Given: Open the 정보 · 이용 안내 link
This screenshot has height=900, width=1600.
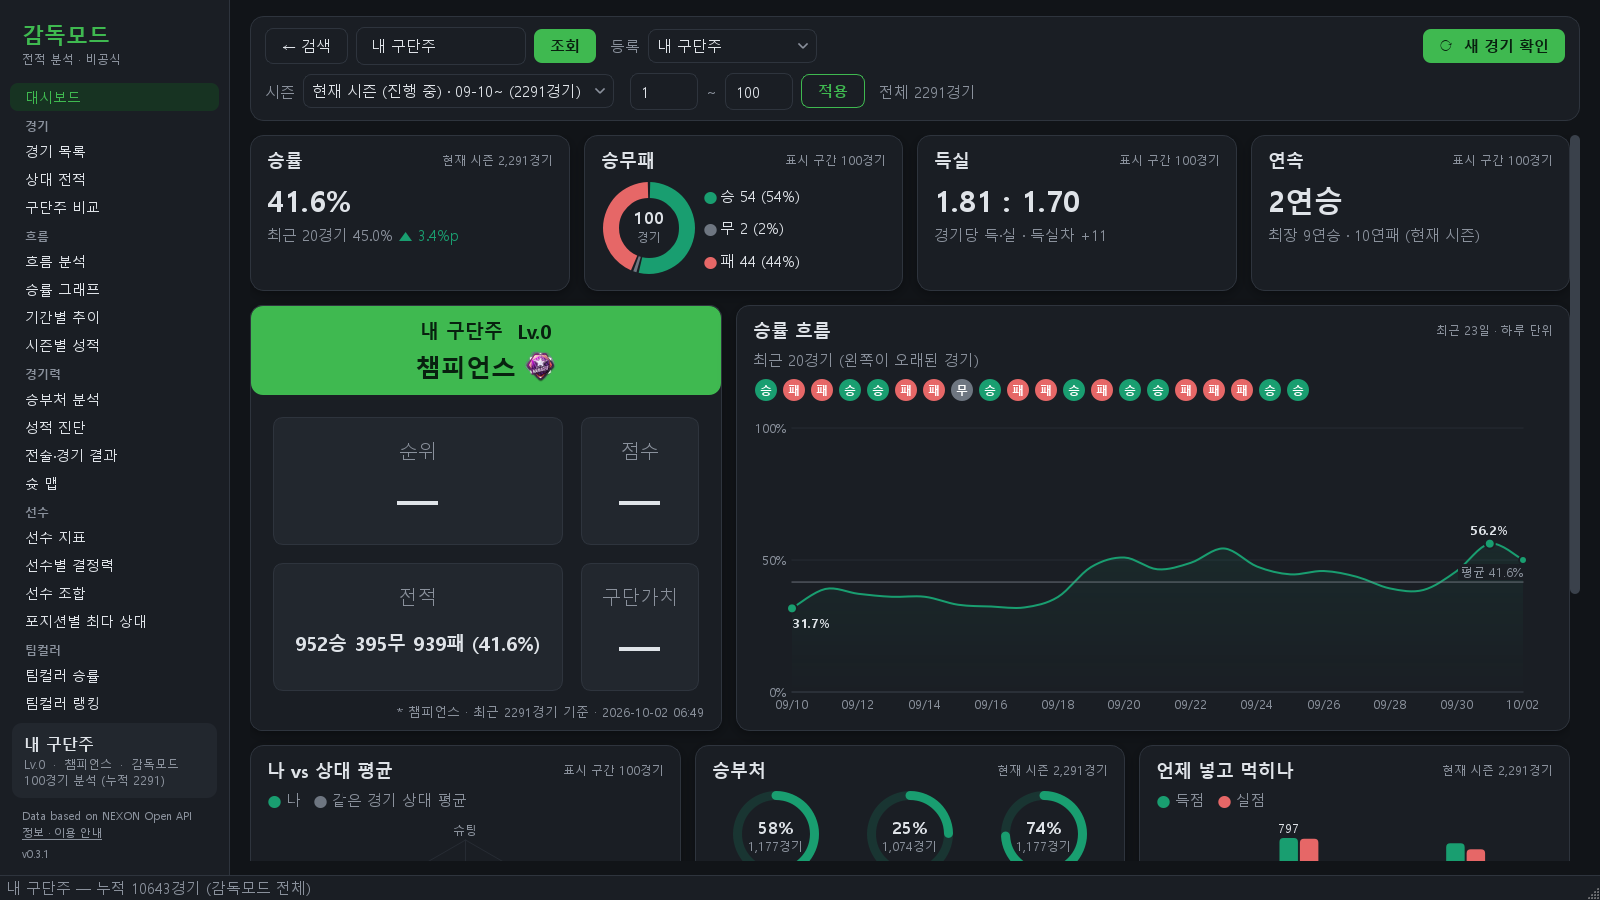Looking at the screenshot, I should (x=62, y=833).
